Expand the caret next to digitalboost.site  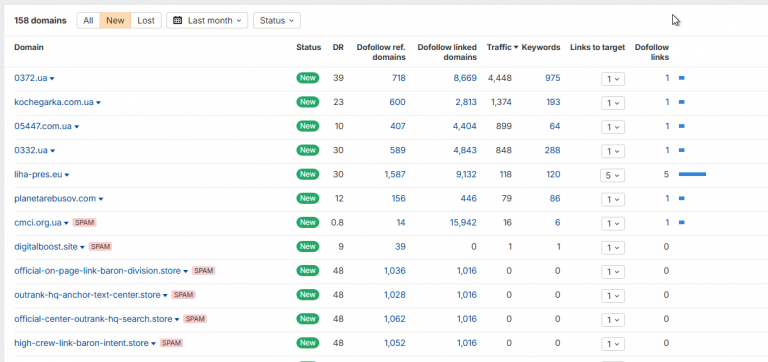82,247
